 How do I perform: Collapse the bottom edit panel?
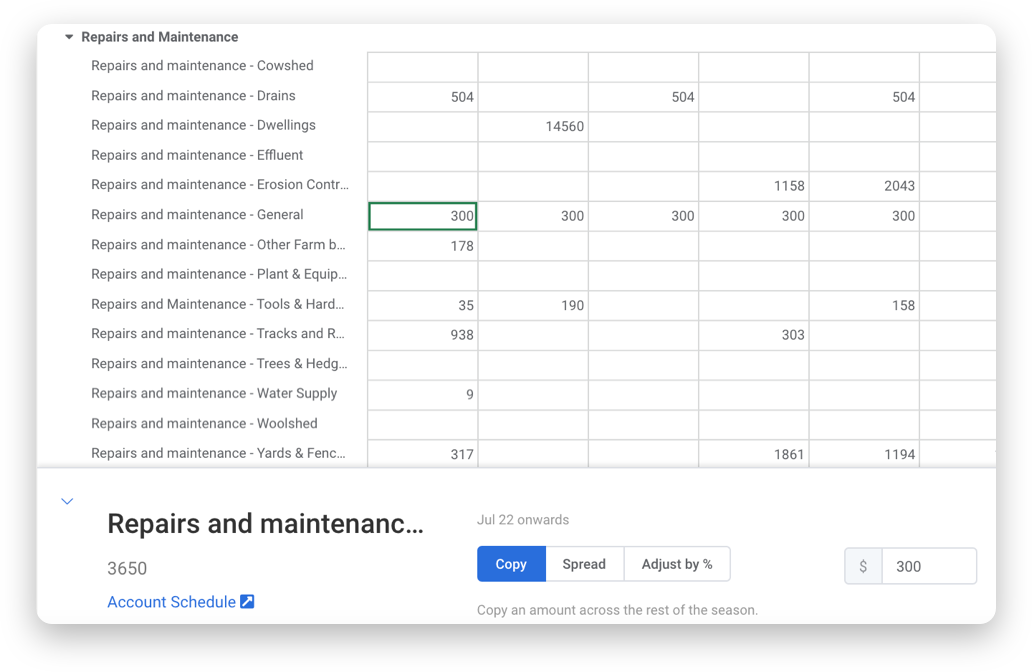pos(67,501)
